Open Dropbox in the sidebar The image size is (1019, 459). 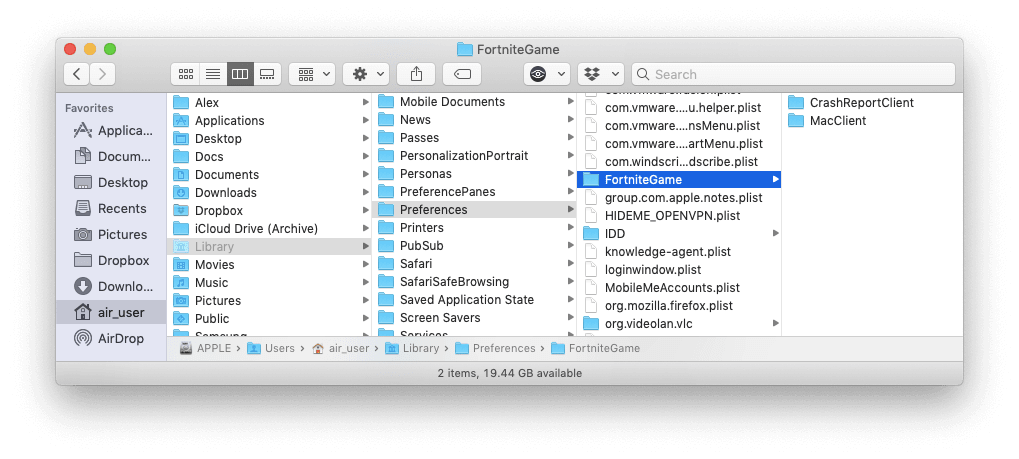[111, 261]
